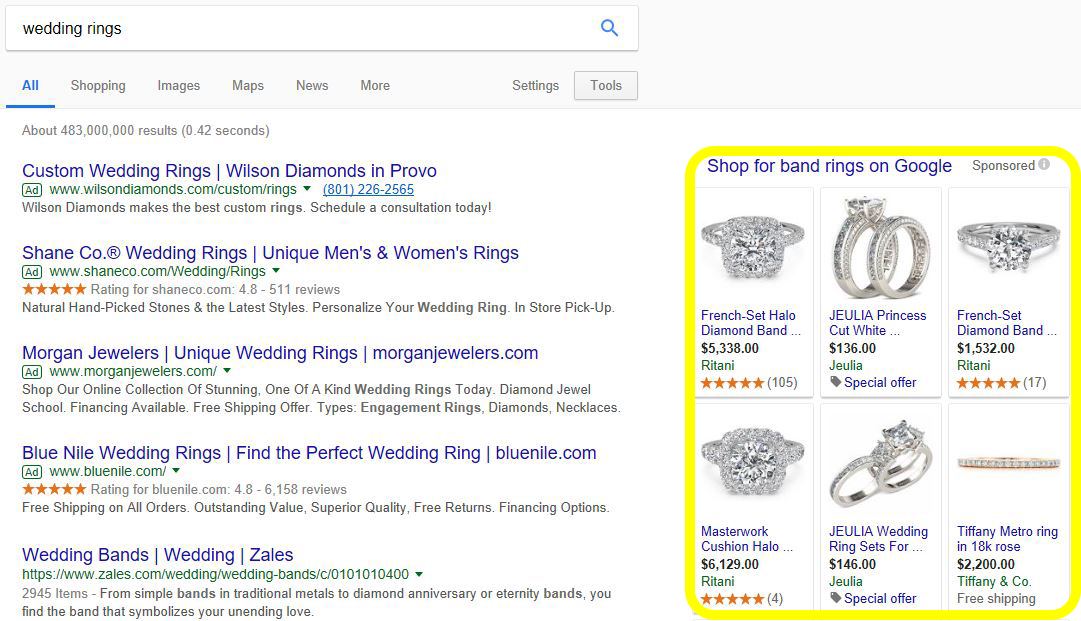
Task: Open Custom Wedding Rings Wilson Diamonds link
Action: pyautogui.click(x=229, y=171)
